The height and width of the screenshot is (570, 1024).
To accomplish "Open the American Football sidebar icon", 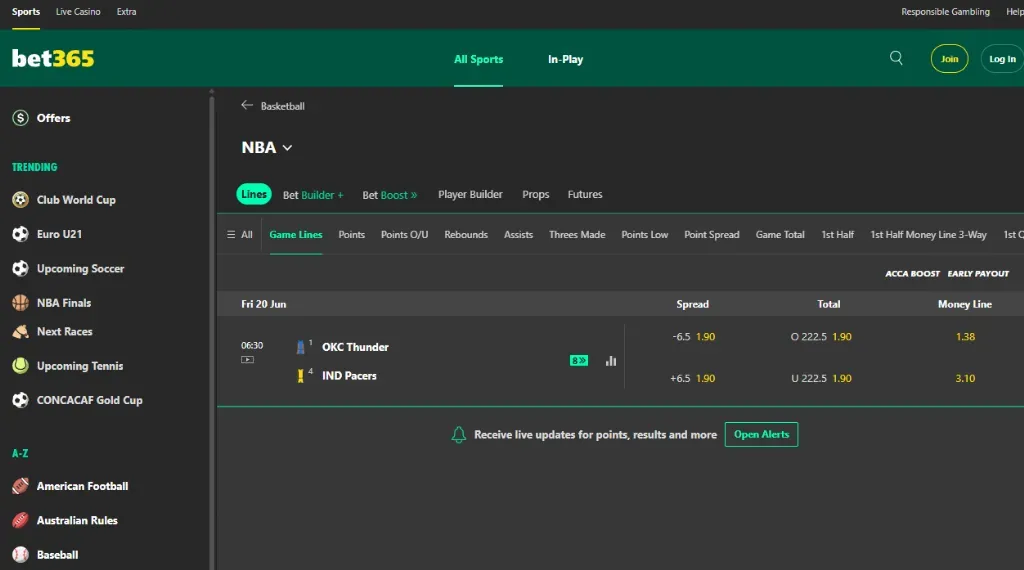I will pyautogui.click(x=20, y=487).
